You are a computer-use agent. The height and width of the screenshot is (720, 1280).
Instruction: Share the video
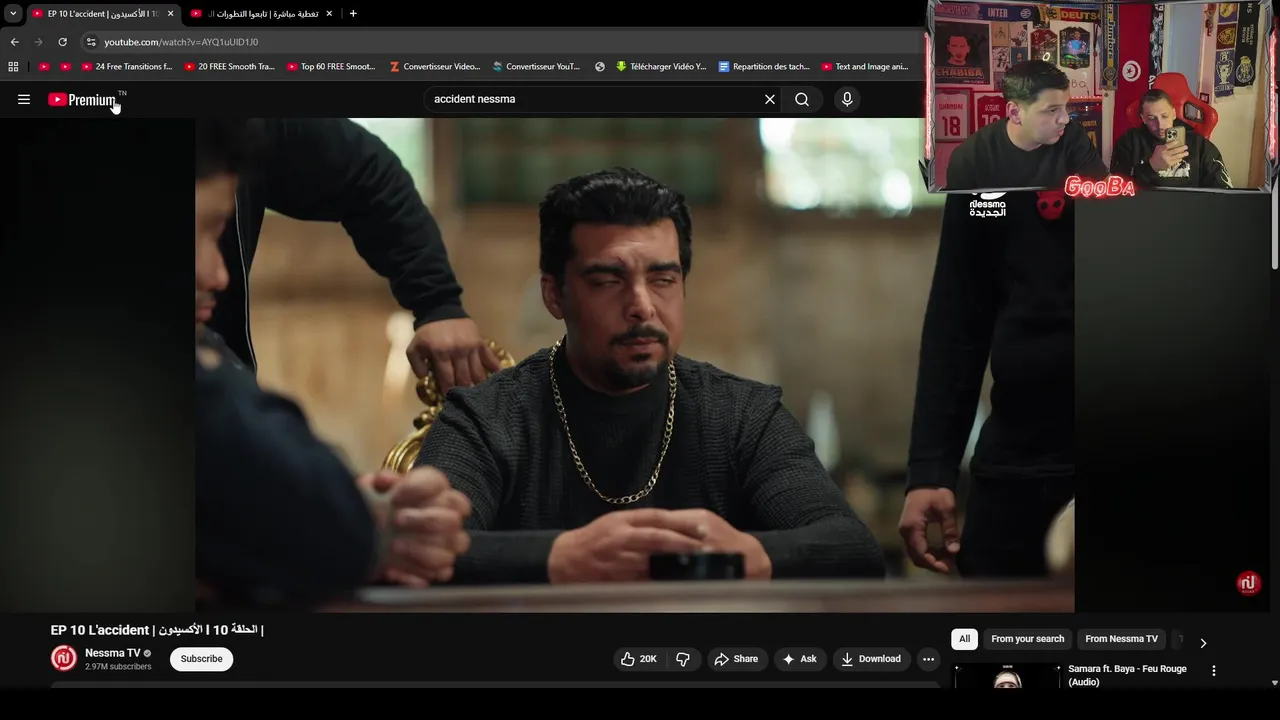pyautogui.click(x=736, y=659)
